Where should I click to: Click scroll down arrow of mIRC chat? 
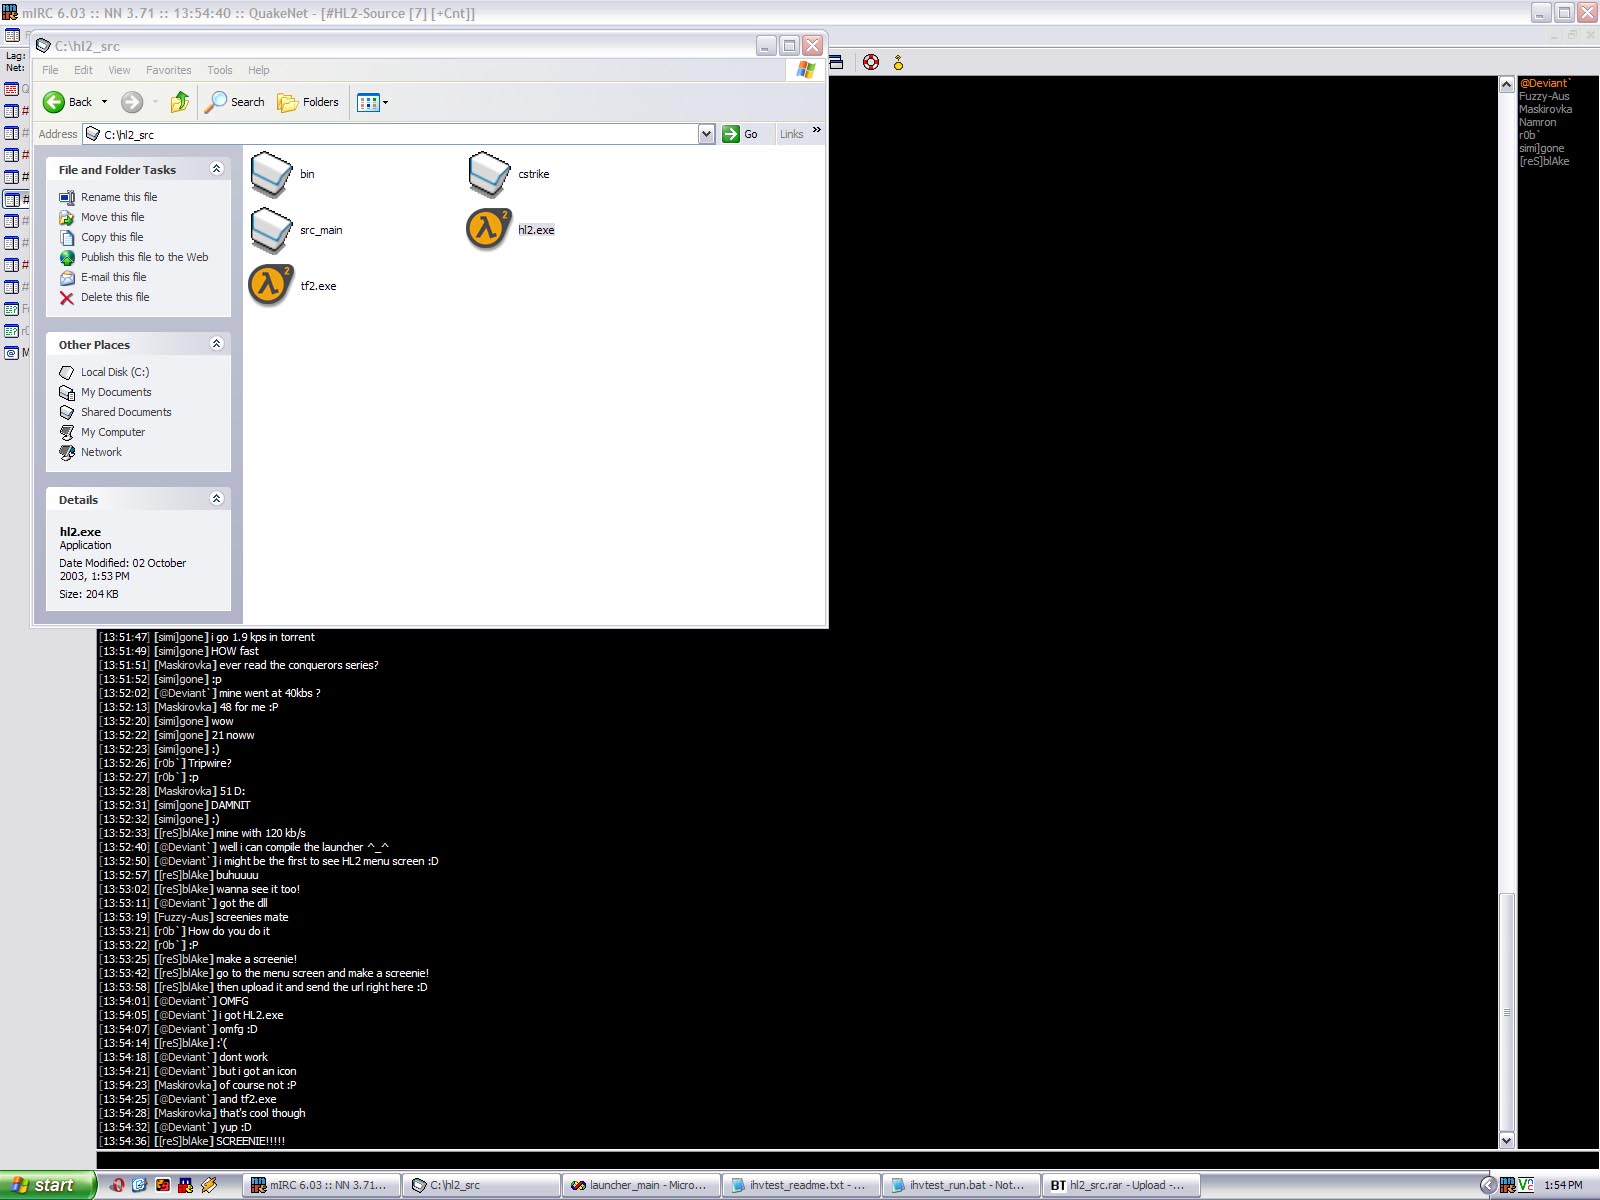[1507, 1140]
